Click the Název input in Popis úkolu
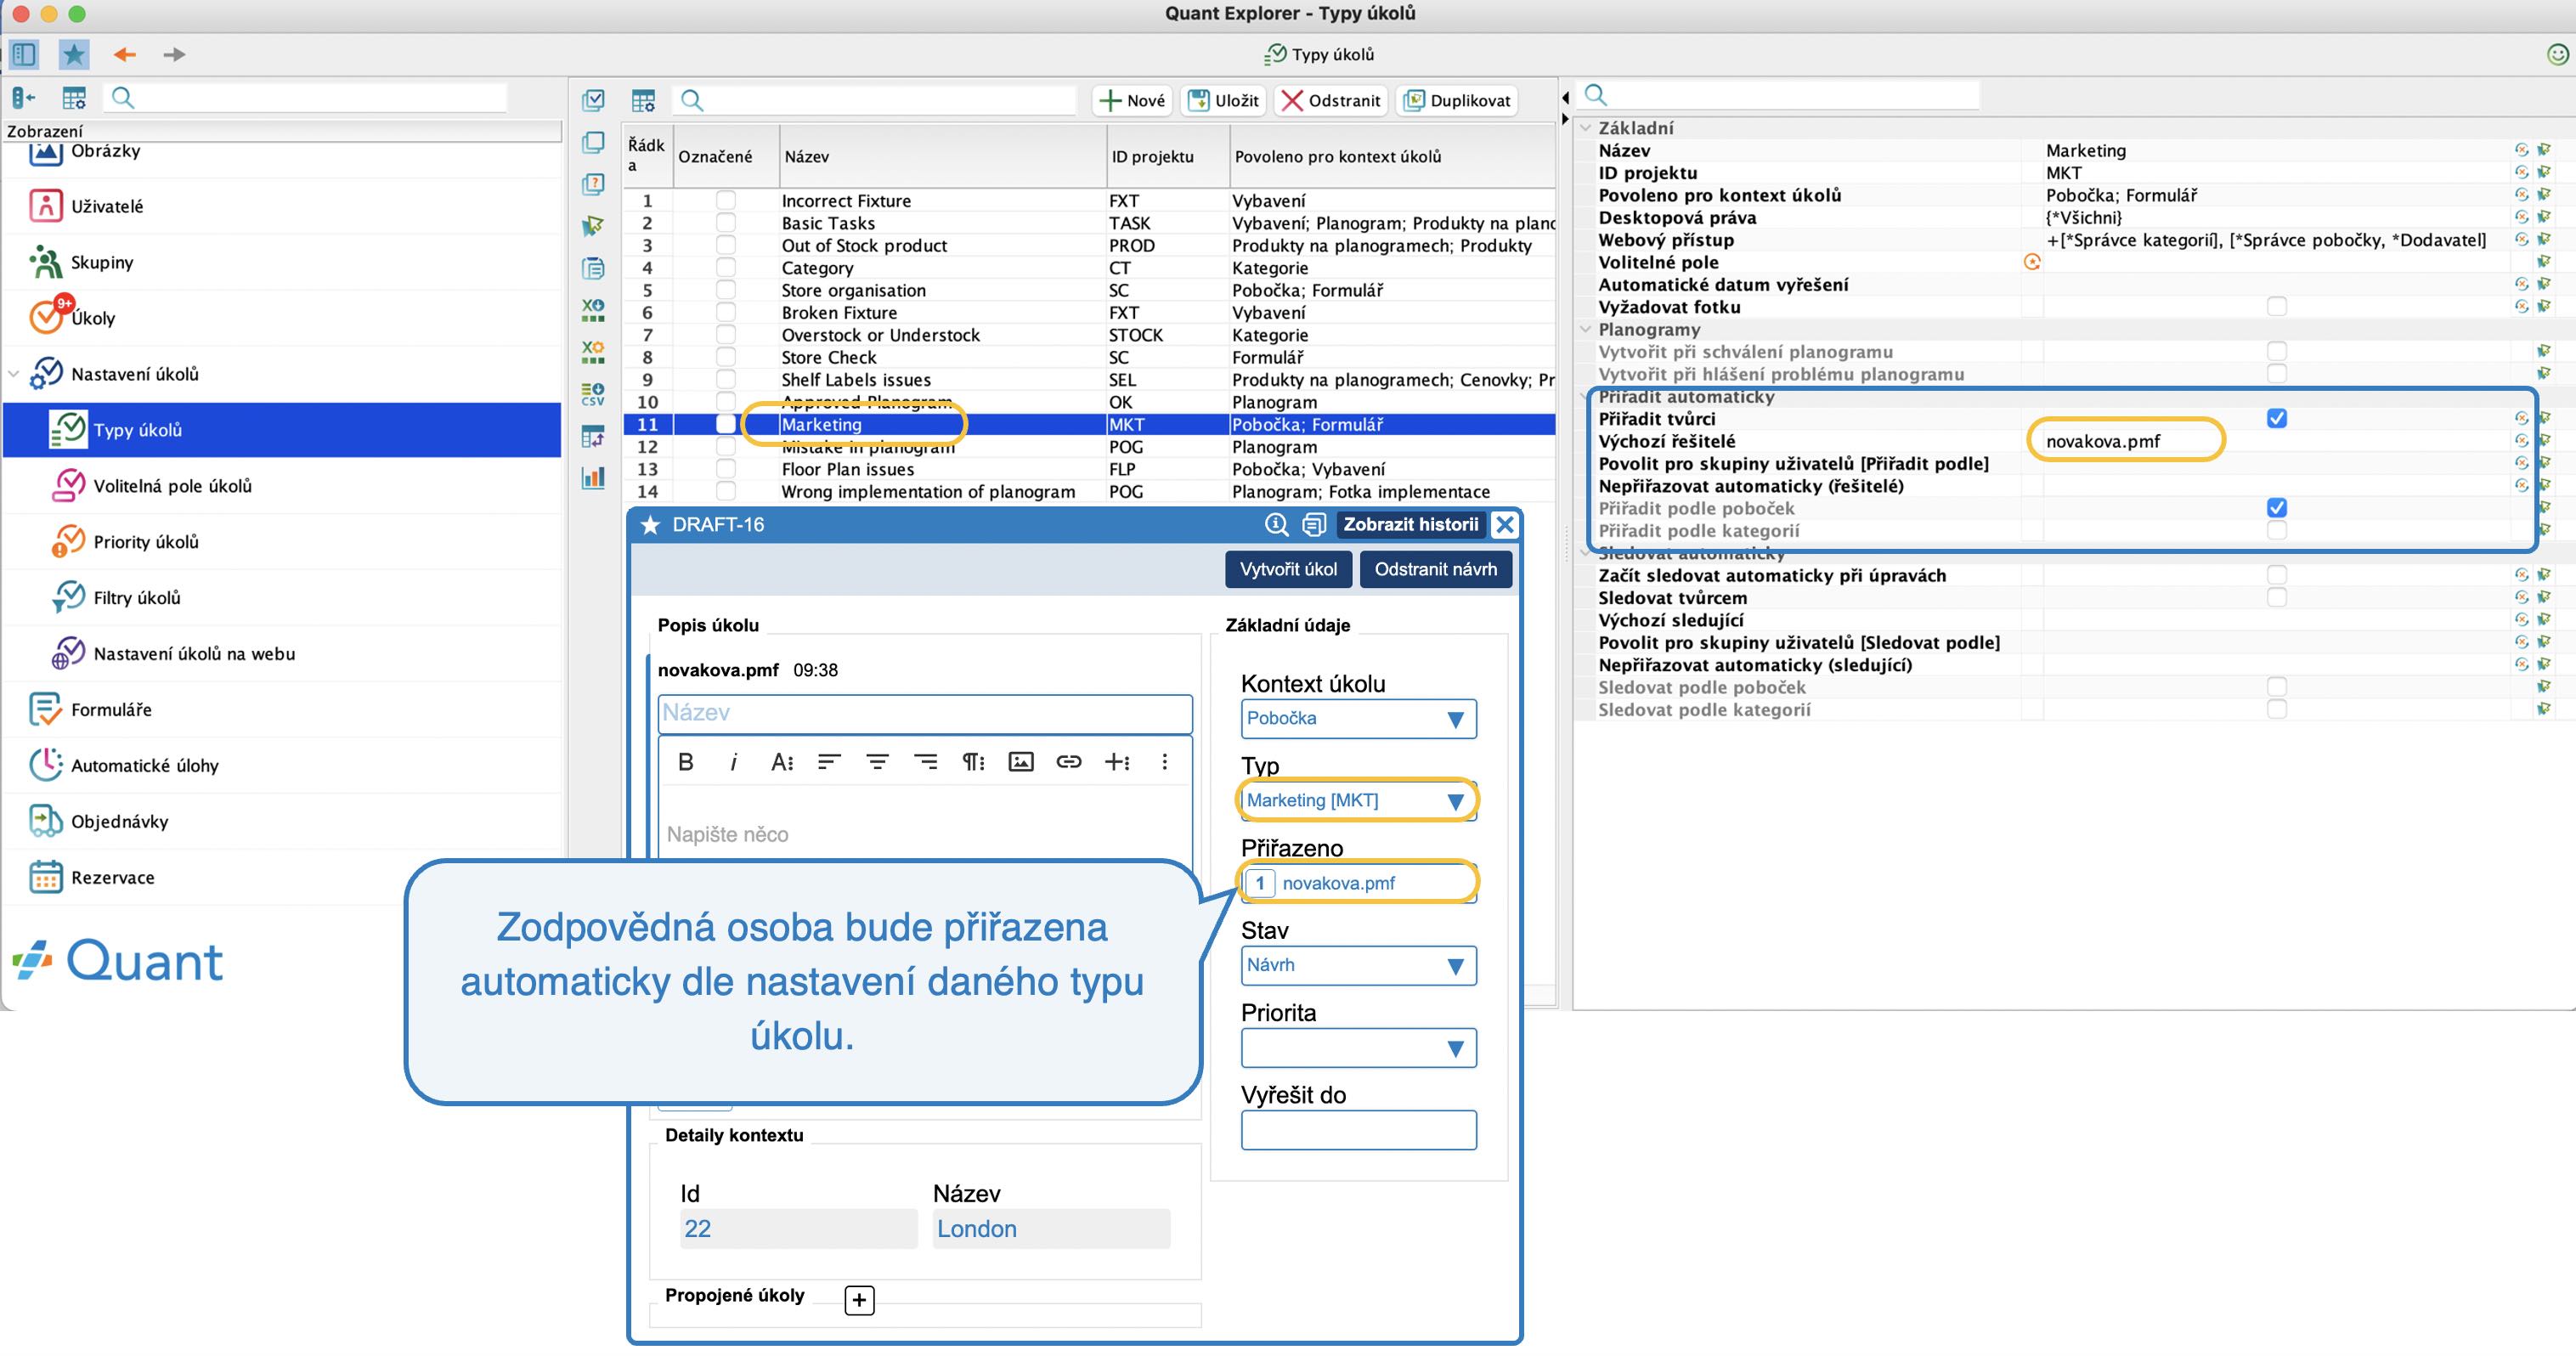Image resolution: width=2576 pixels, height=1356 pixels. pyautogui.click(x=925, y=713)
